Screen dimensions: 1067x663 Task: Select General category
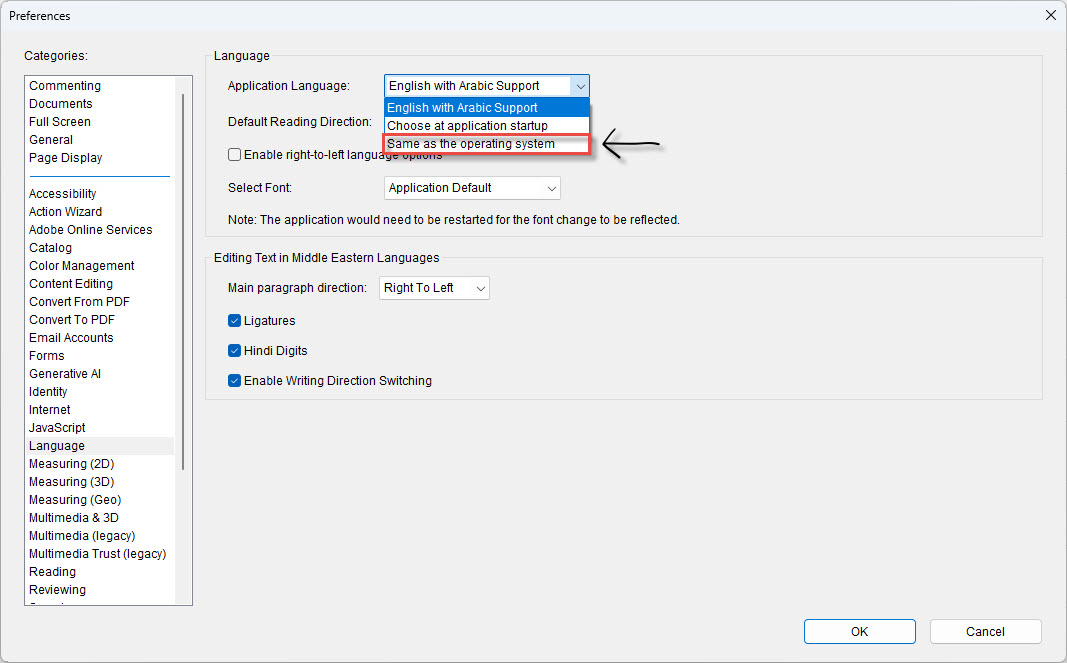click(51, 140)
